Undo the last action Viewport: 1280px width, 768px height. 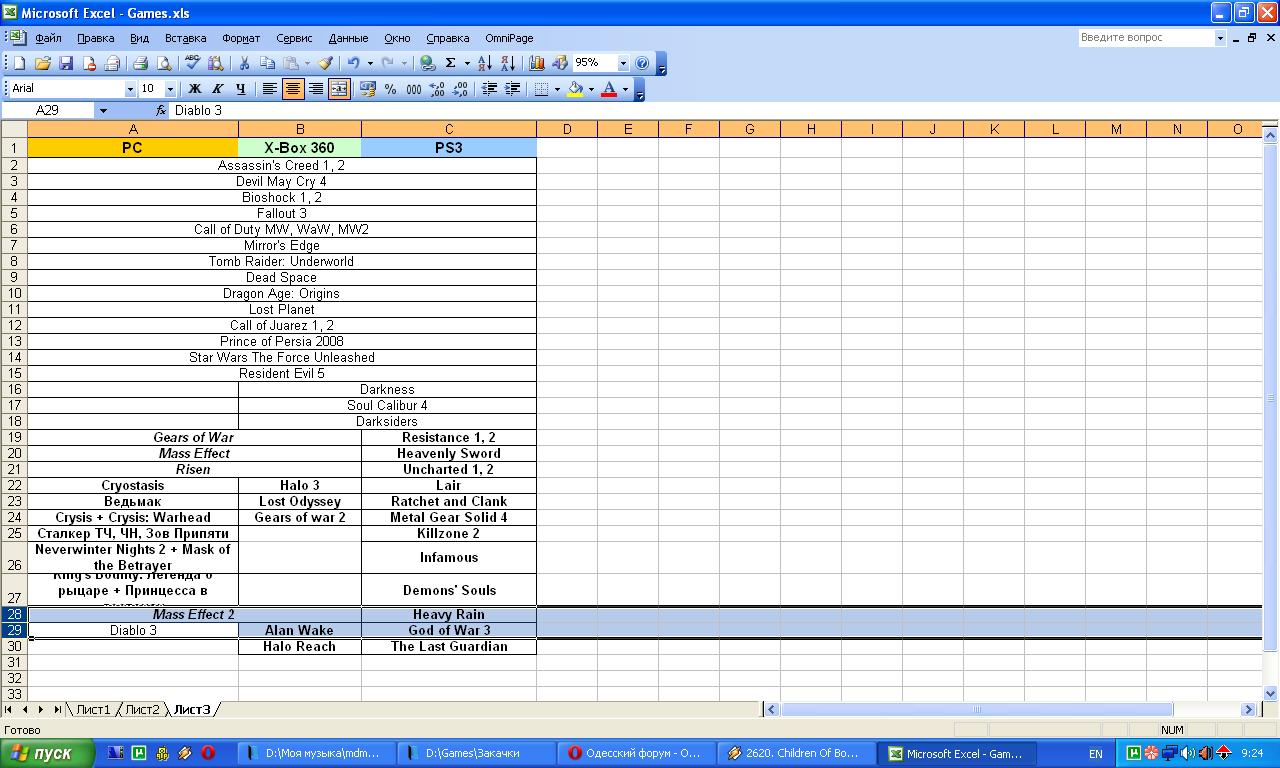pyautogui.click(x=353, y=63)
